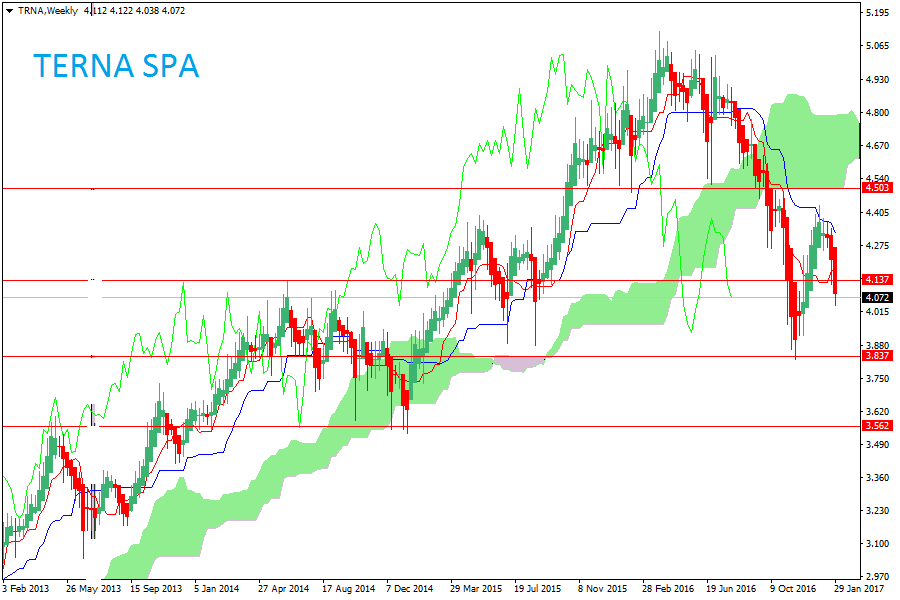The width and height of the screenshot is (900, 600).
Task: Select the 15 Sep 2013 date label
Action: pos(156,589)
